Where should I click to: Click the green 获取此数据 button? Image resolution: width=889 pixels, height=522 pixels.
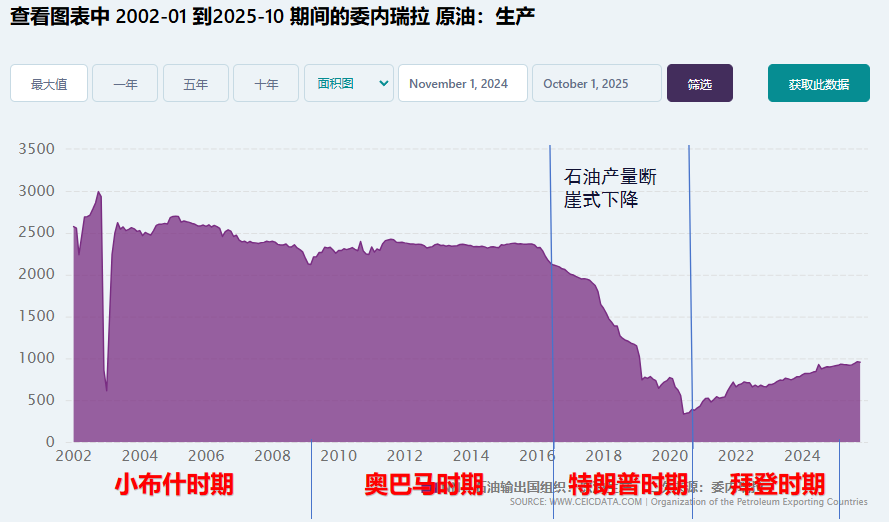(x=818, y=84)
